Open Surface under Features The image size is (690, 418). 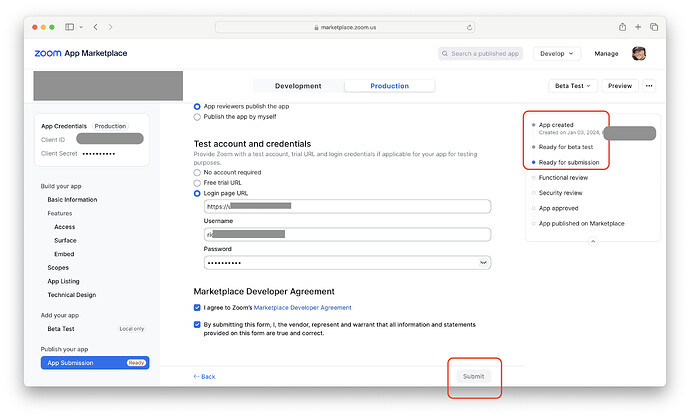point(65,241)
